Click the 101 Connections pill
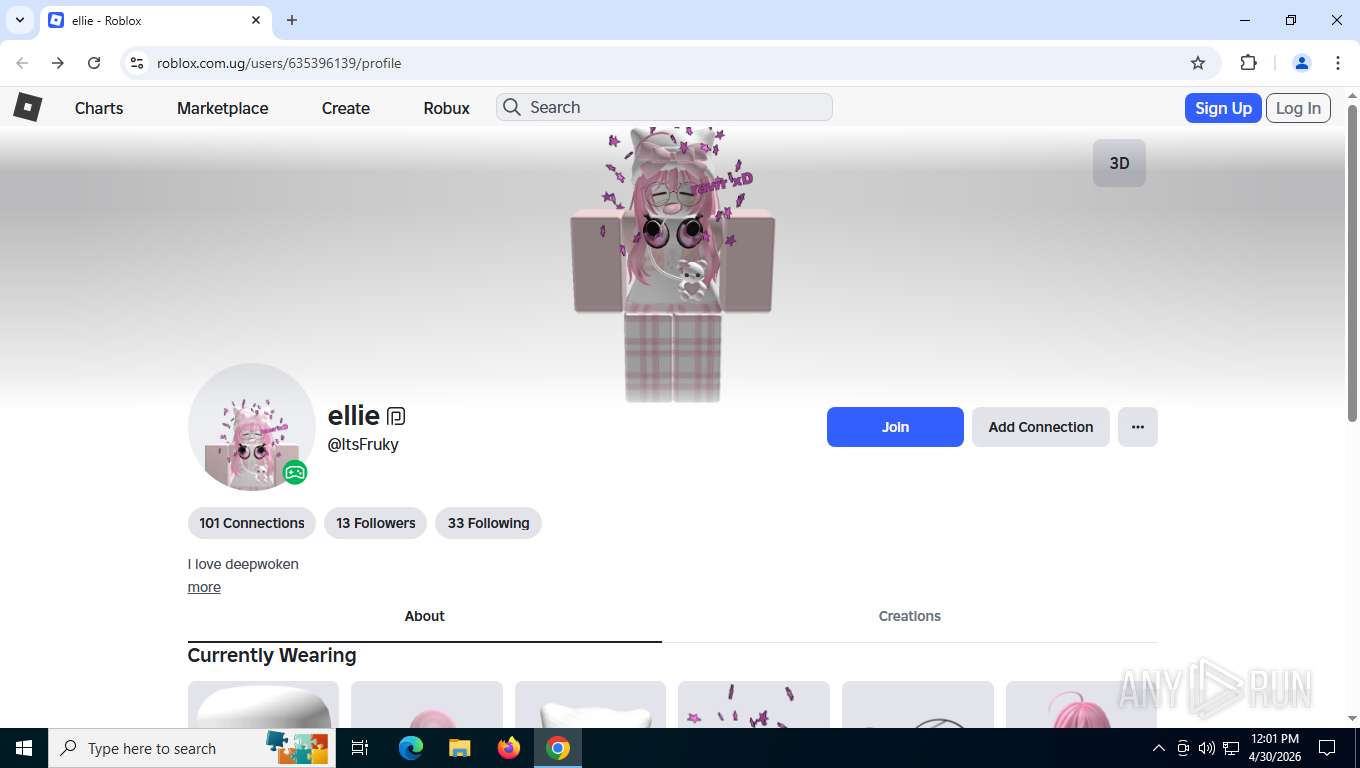 pyautogui.click(x=252, y=523)
